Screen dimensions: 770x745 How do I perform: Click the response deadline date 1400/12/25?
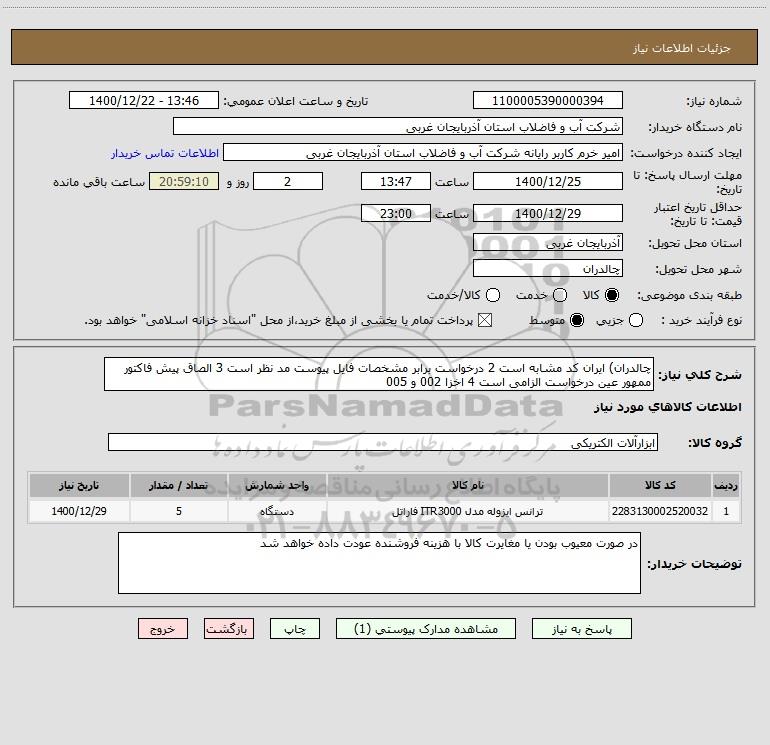coord(548,182)
